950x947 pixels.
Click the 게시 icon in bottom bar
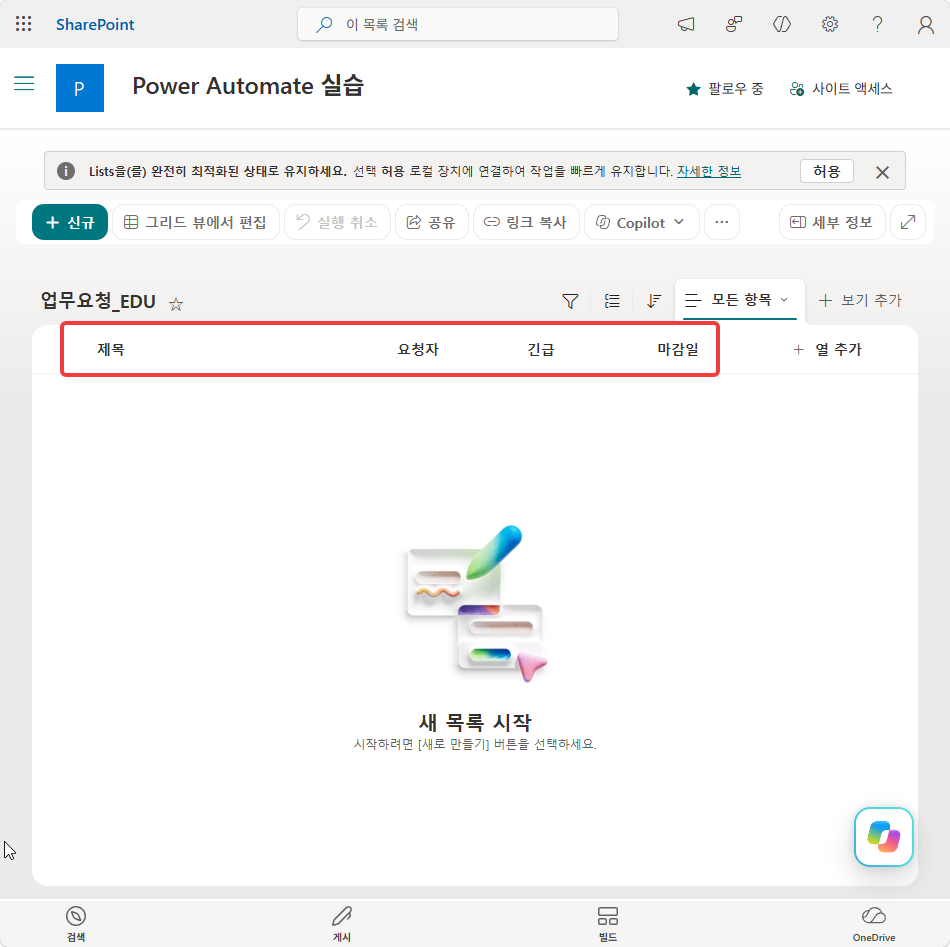coord(342,923)
